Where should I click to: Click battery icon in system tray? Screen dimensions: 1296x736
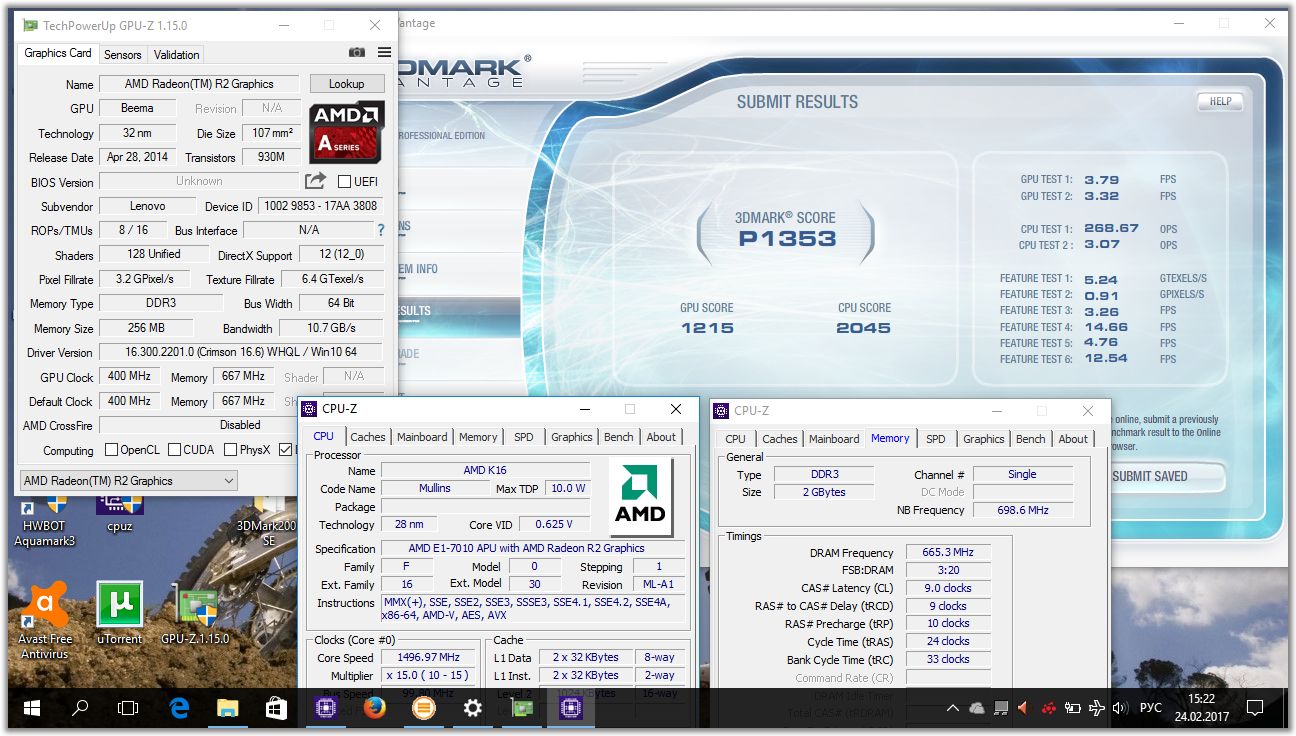(x=1072, y=708)
